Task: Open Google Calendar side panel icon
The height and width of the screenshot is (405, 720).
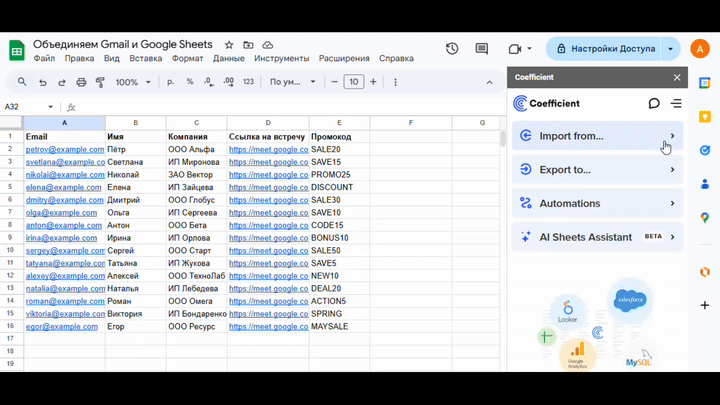Action: click(x=705, y=83)
